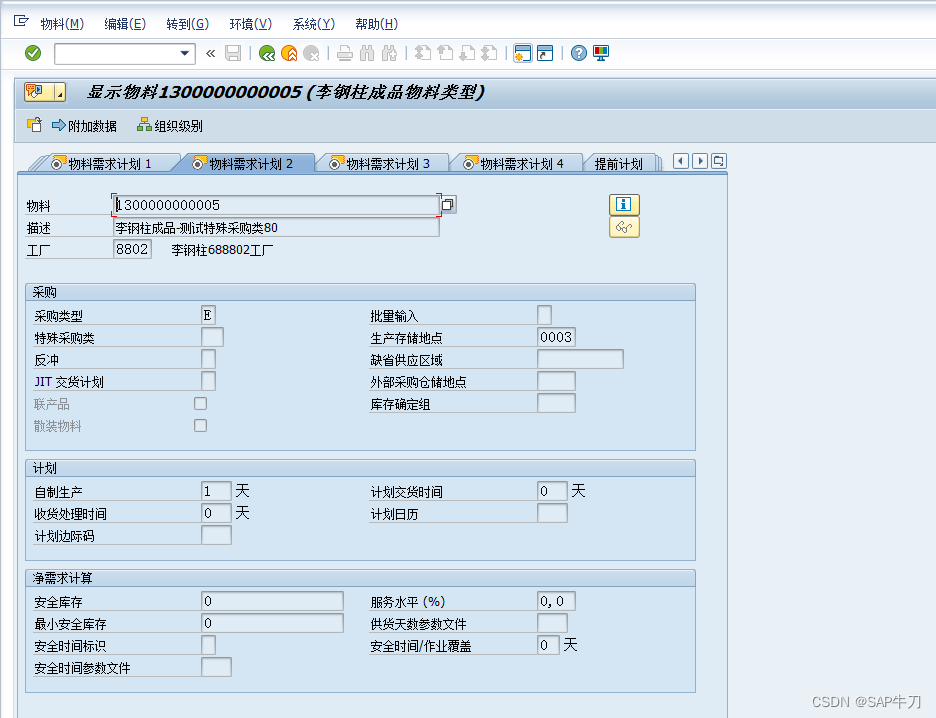Click the Create New Session icon
936x718 pixels.
(522, 53)
